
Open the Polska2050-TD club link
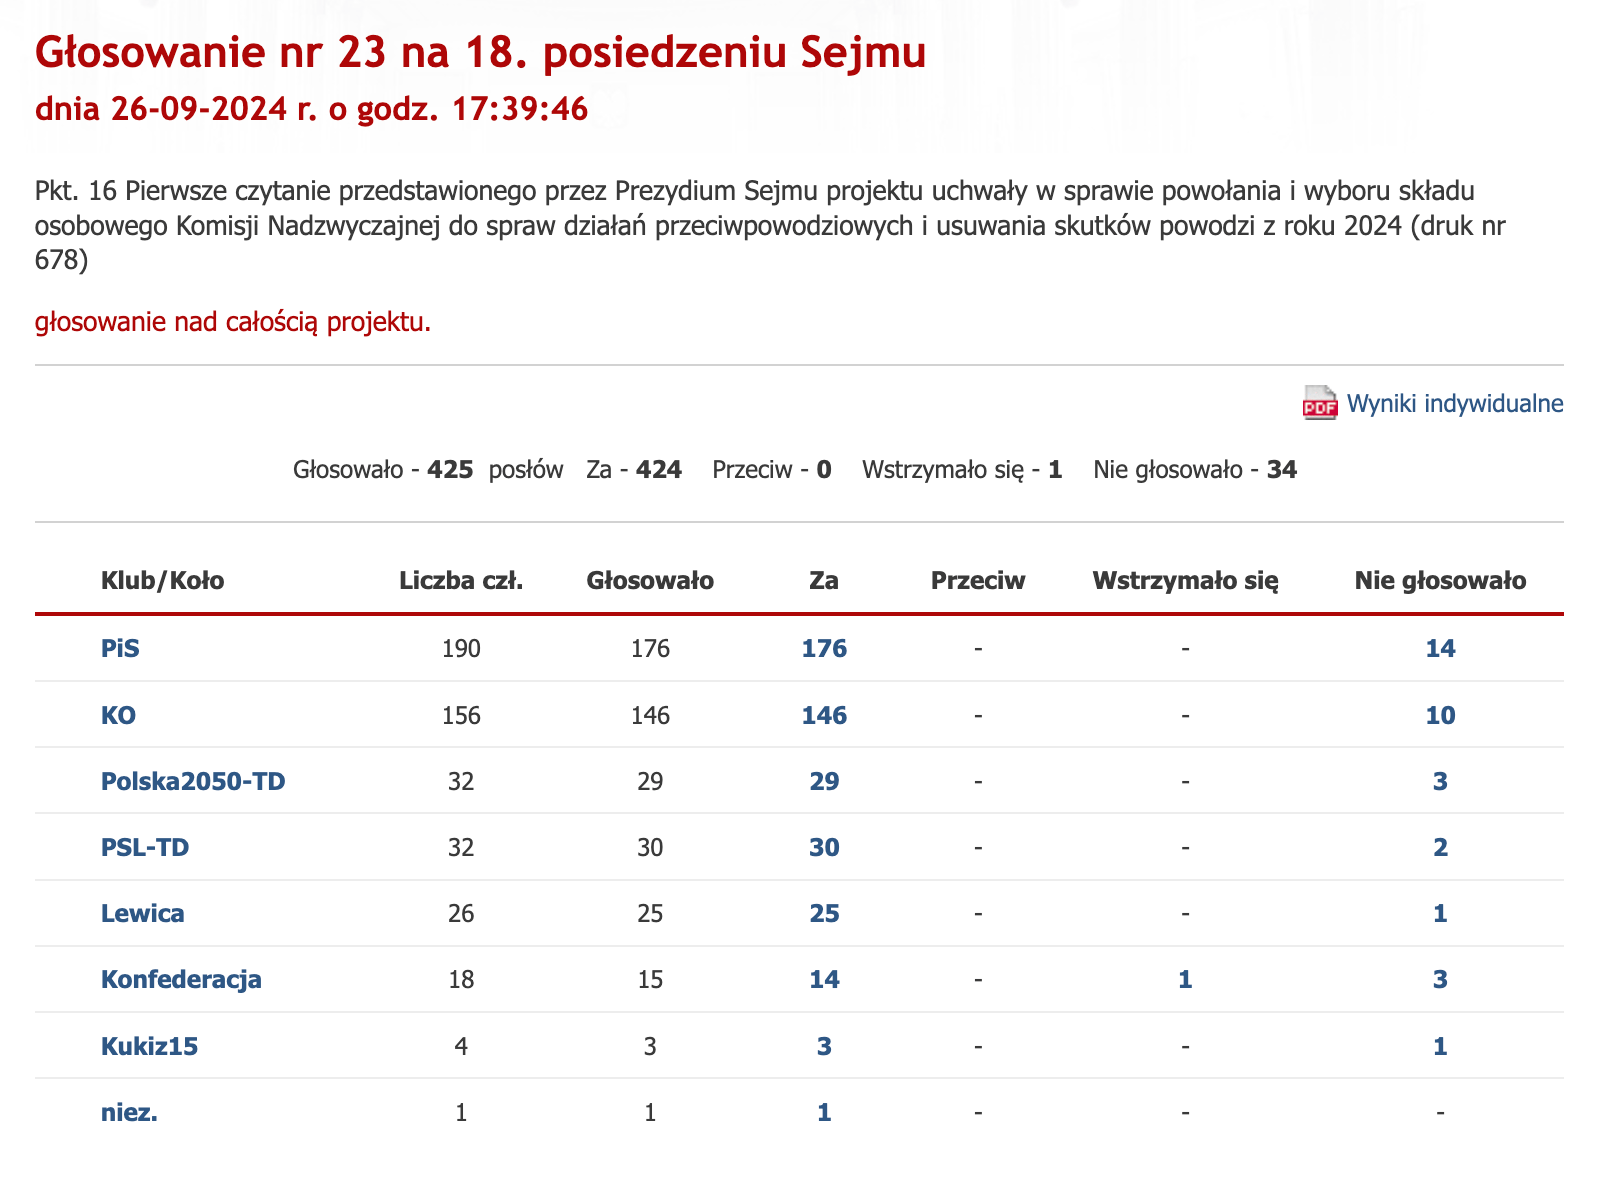tap(193, 781)
